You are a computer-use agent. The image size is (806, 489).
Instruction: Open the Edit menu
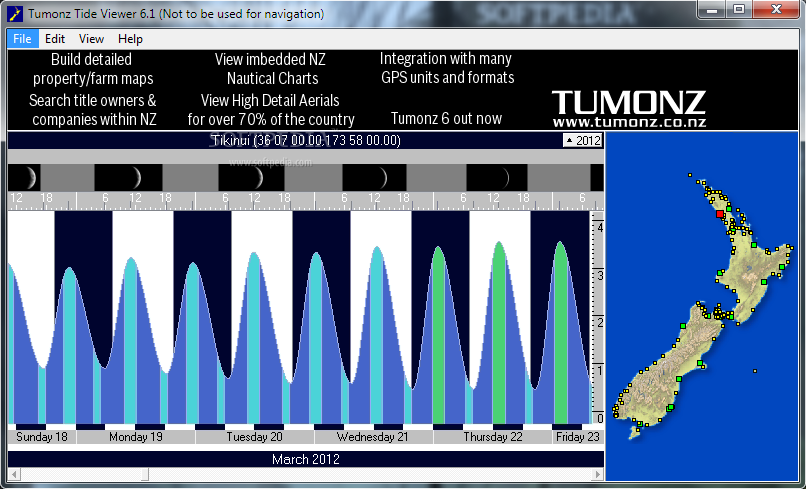[54, 39]
